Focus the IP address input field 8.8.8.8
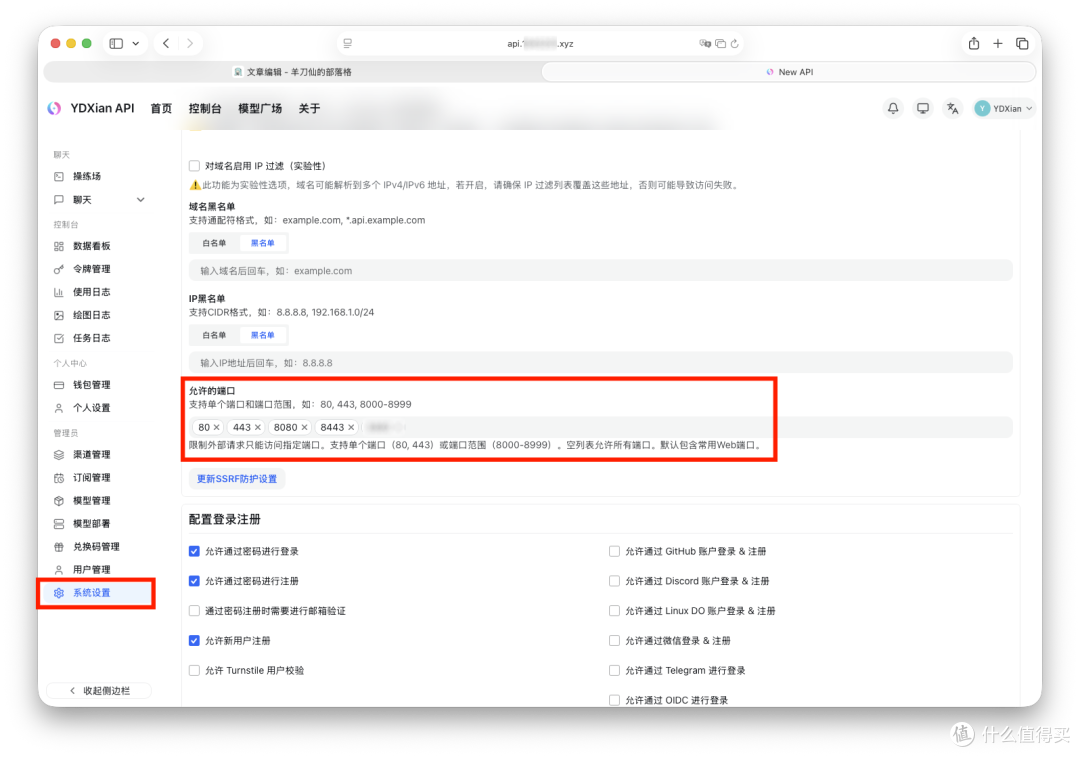The width and height of the screenshot is (1080, 757). (x=601, y=363)
